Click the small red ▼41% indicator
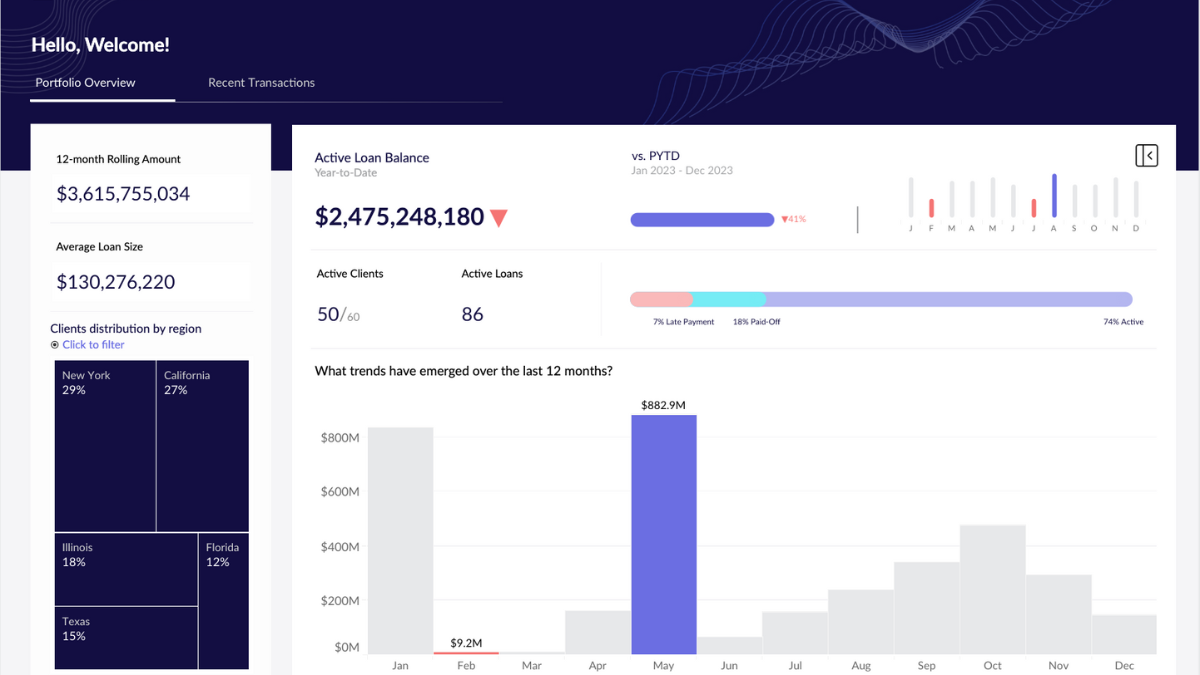The width and height of the screenshot is (1200, 675). 793,218
